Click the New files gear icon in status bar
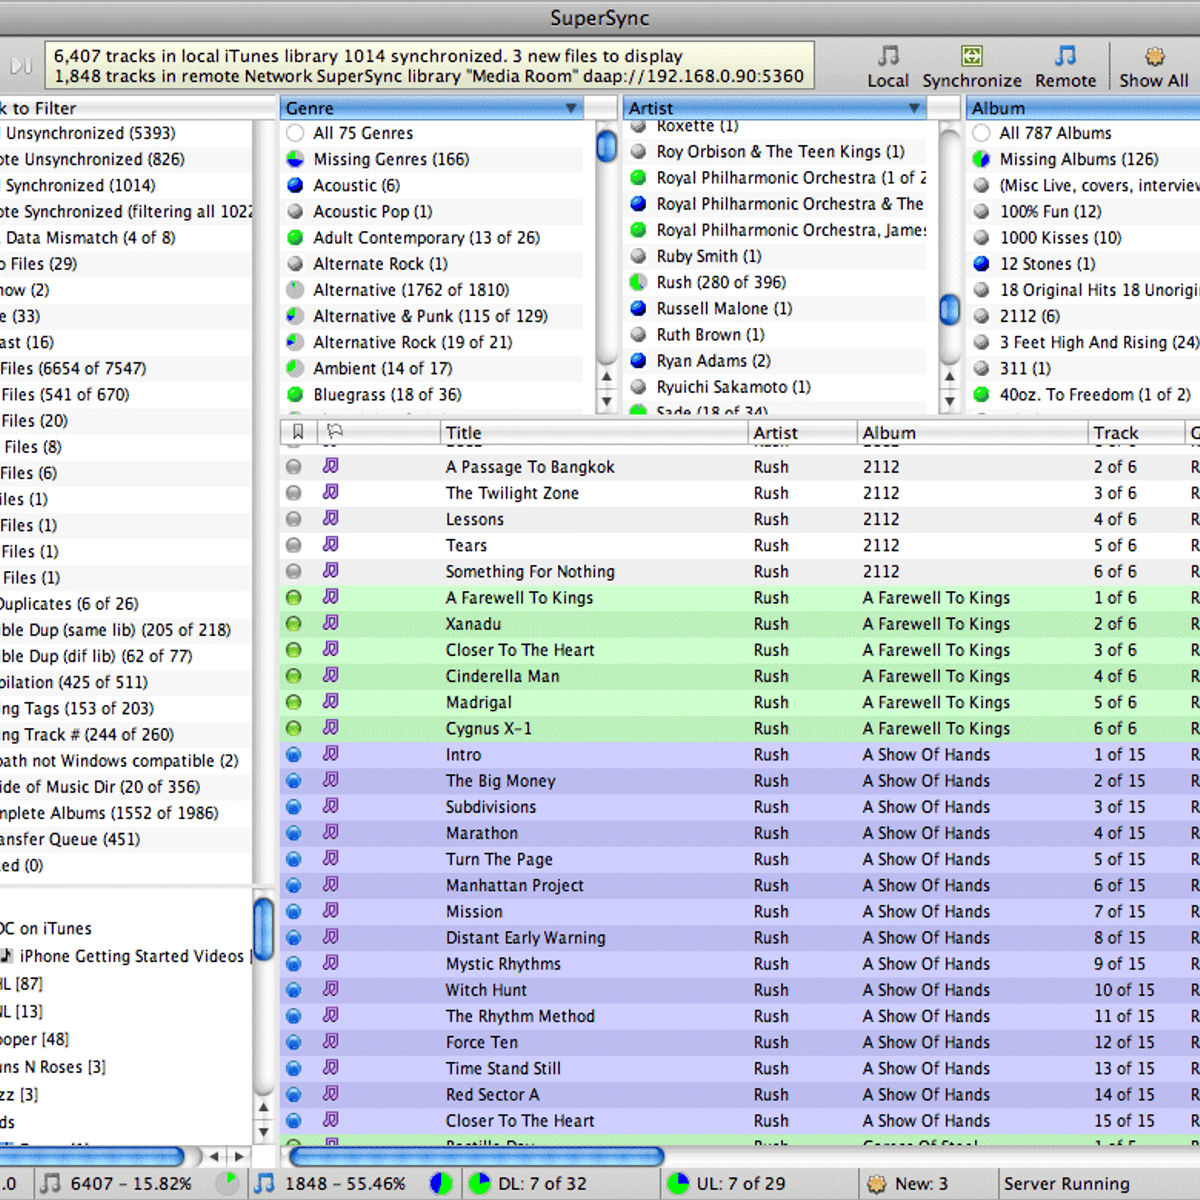1200x1200 pixels. click(x=876, y=1184)
